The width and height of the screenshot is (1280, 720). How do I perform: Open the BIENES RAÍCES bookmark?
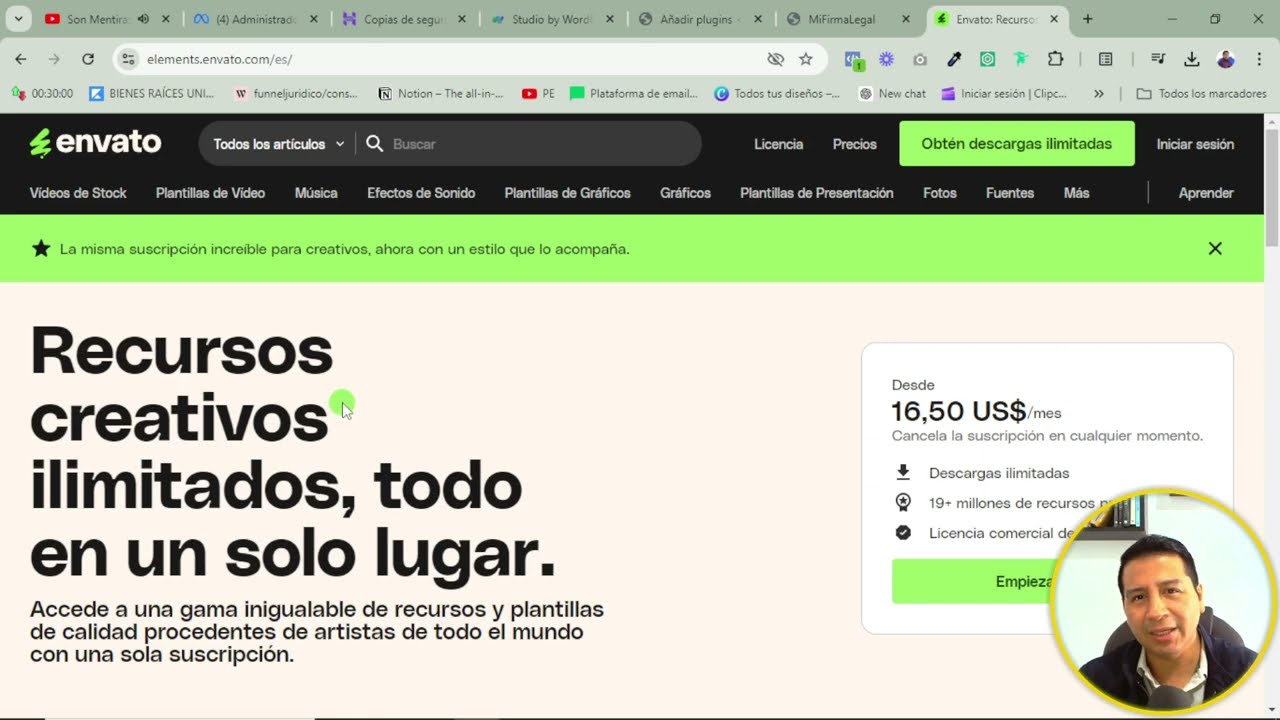(151, 94)
